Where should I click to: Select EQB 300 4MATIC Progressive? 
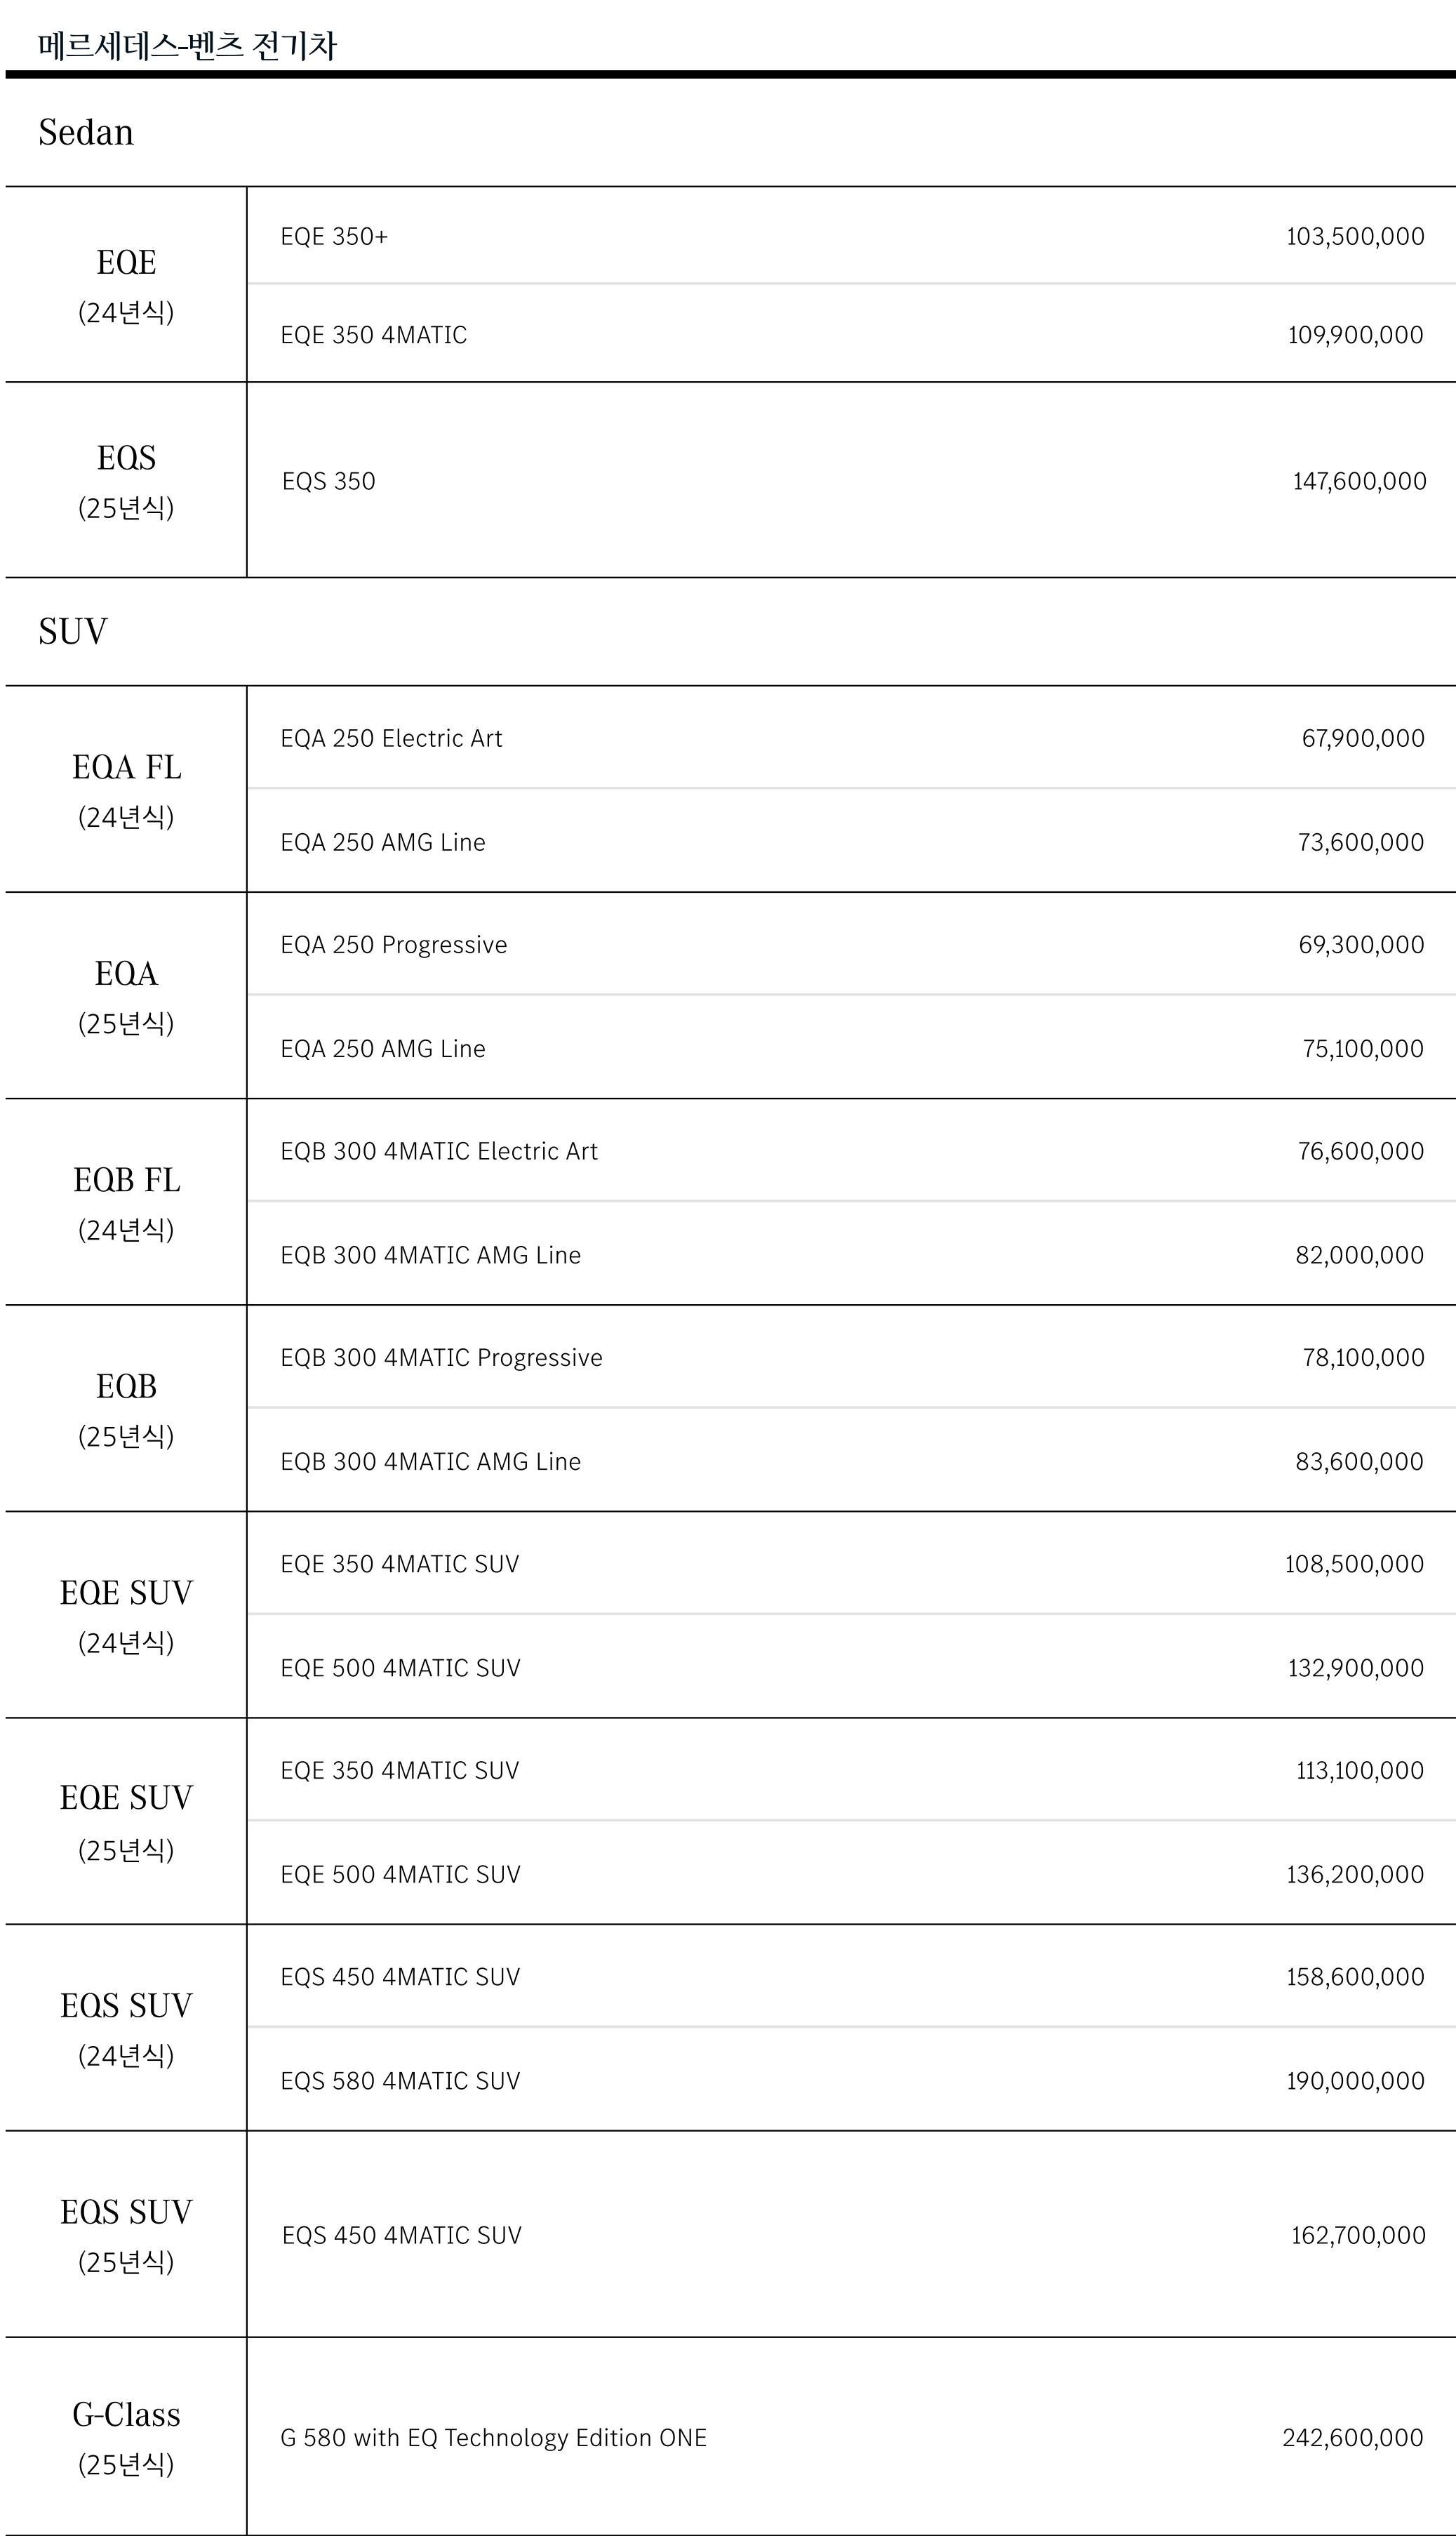[x=441, y=1358]
